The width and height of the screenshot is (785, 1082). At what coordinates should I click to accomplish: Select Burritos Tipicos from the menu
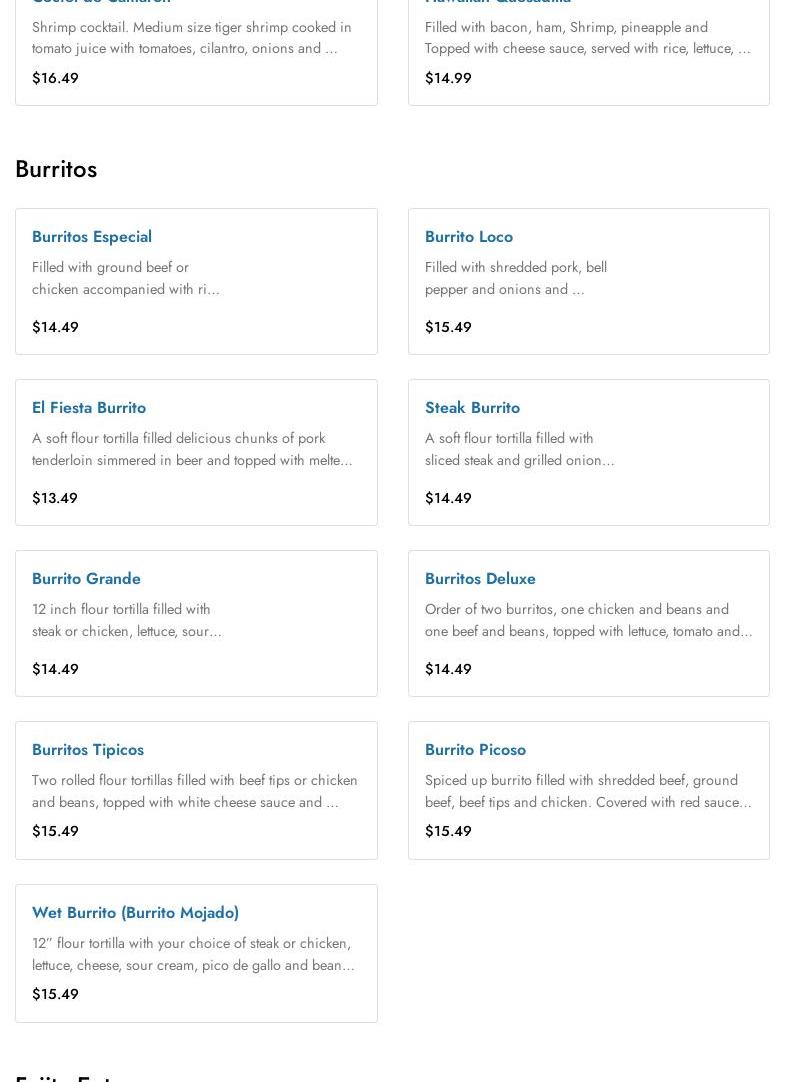(88, 750)
